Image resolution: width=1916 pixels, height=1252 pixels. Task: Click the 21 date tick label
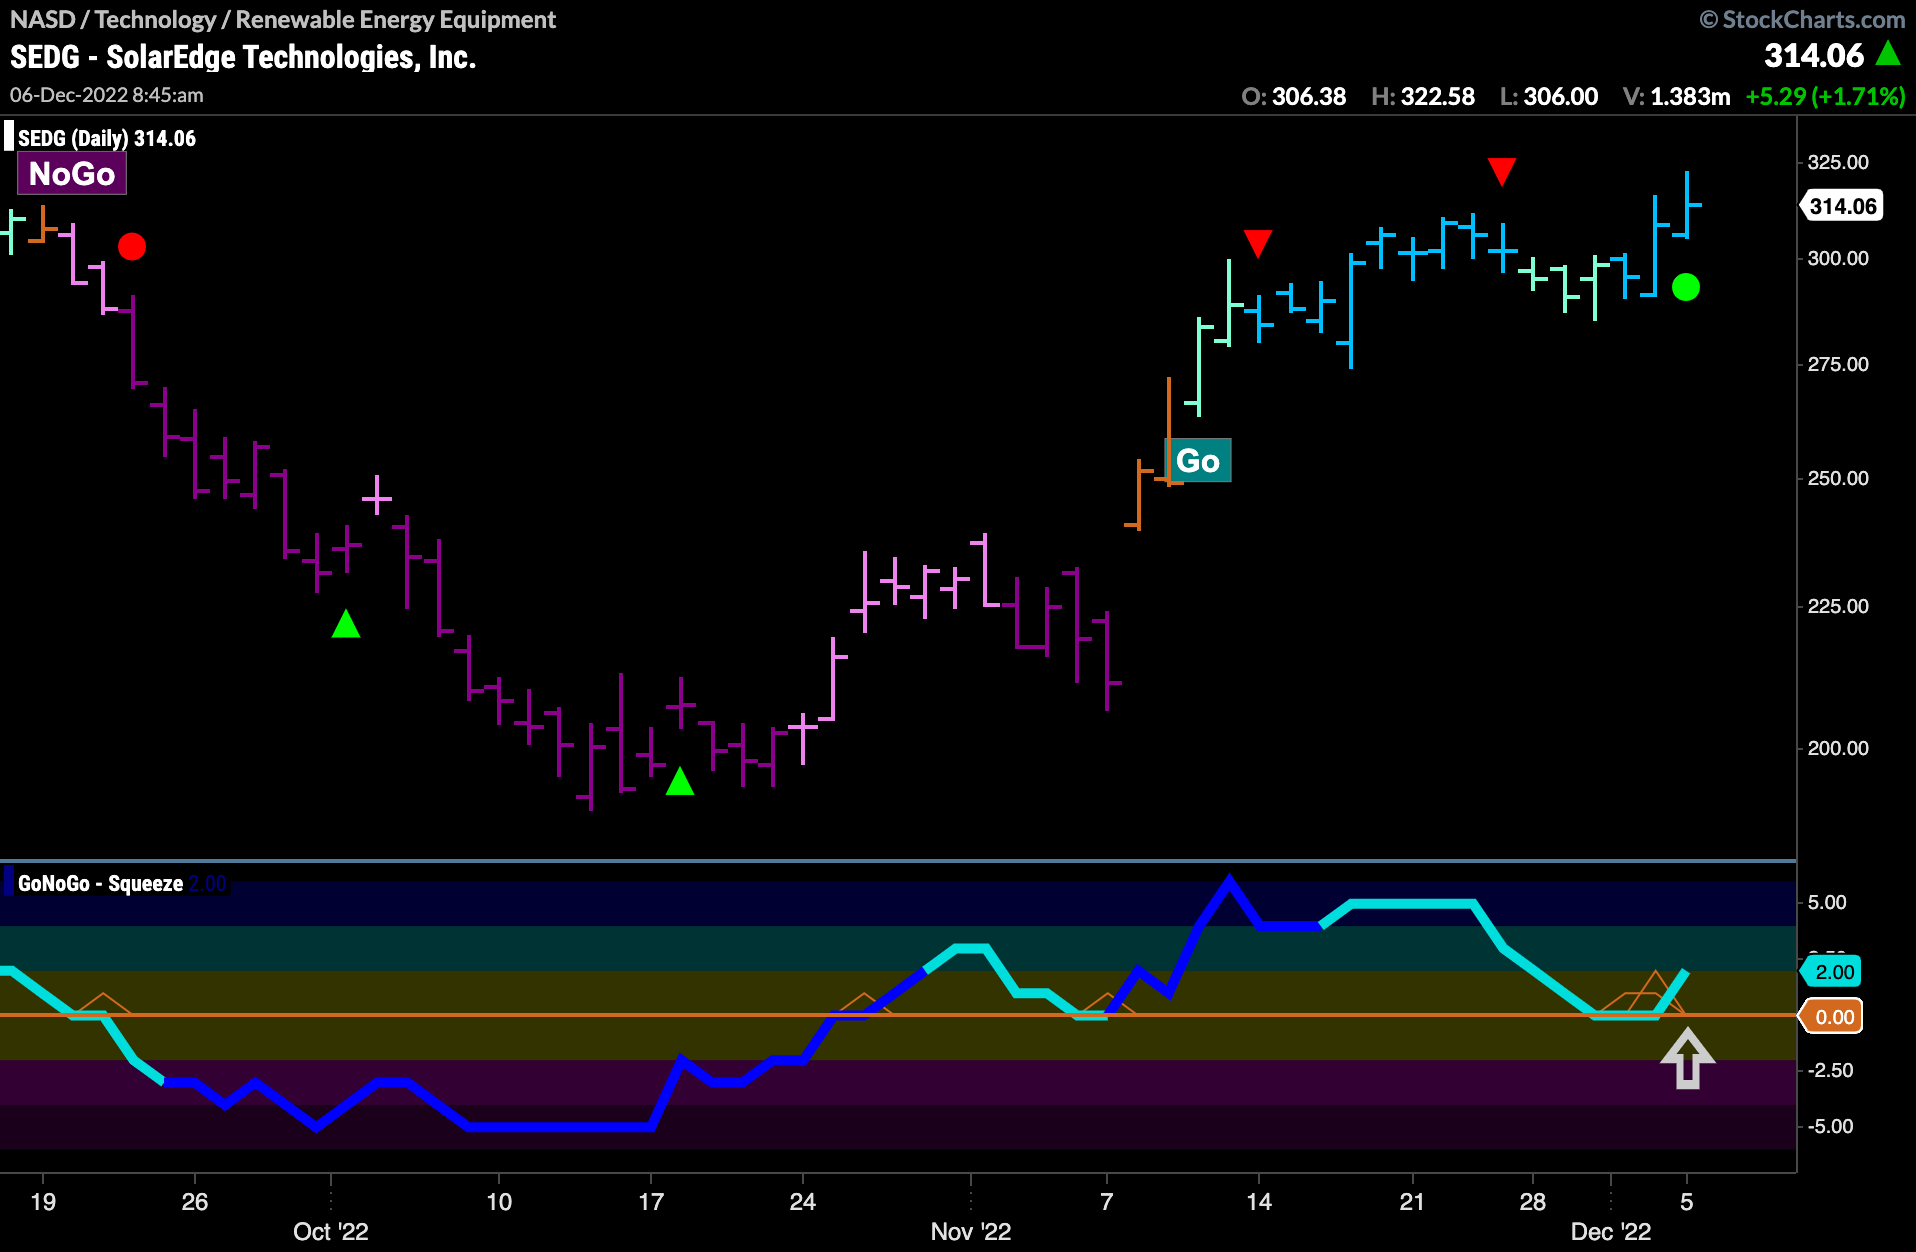point(1411,1201)
